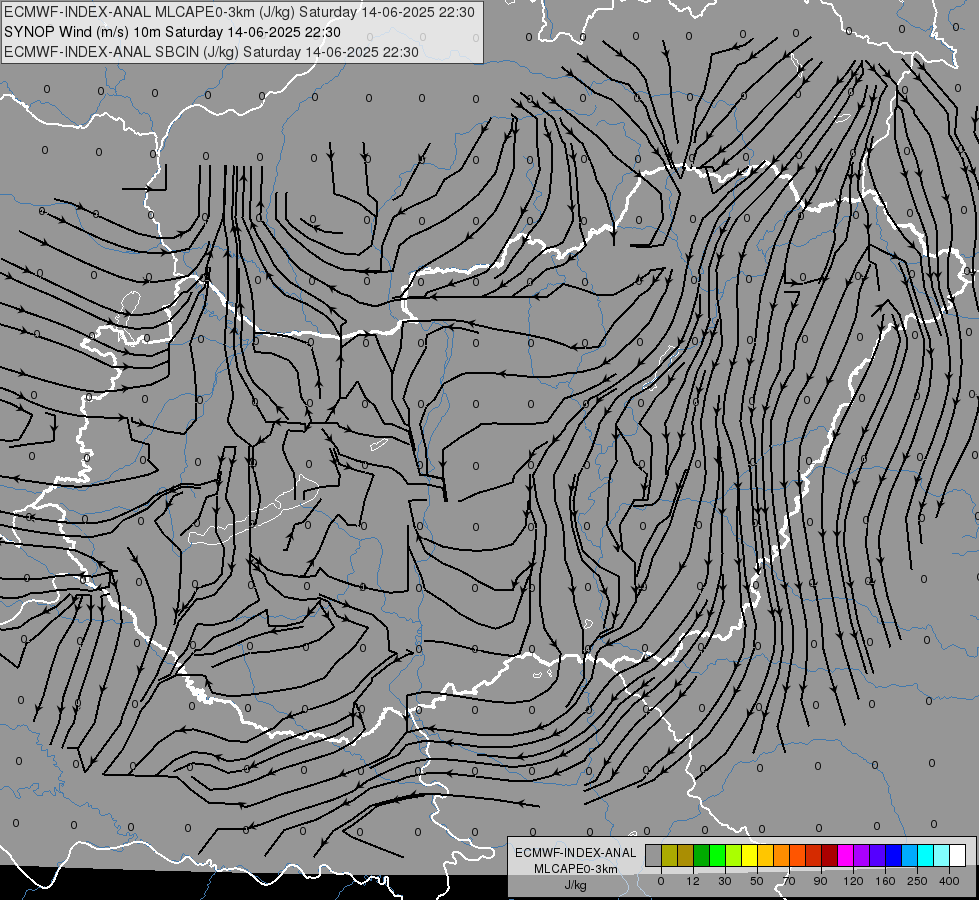Pick the white swatch at the scale end
The height and width of the screenshot is (900, 979).
[x=958, y=855]
